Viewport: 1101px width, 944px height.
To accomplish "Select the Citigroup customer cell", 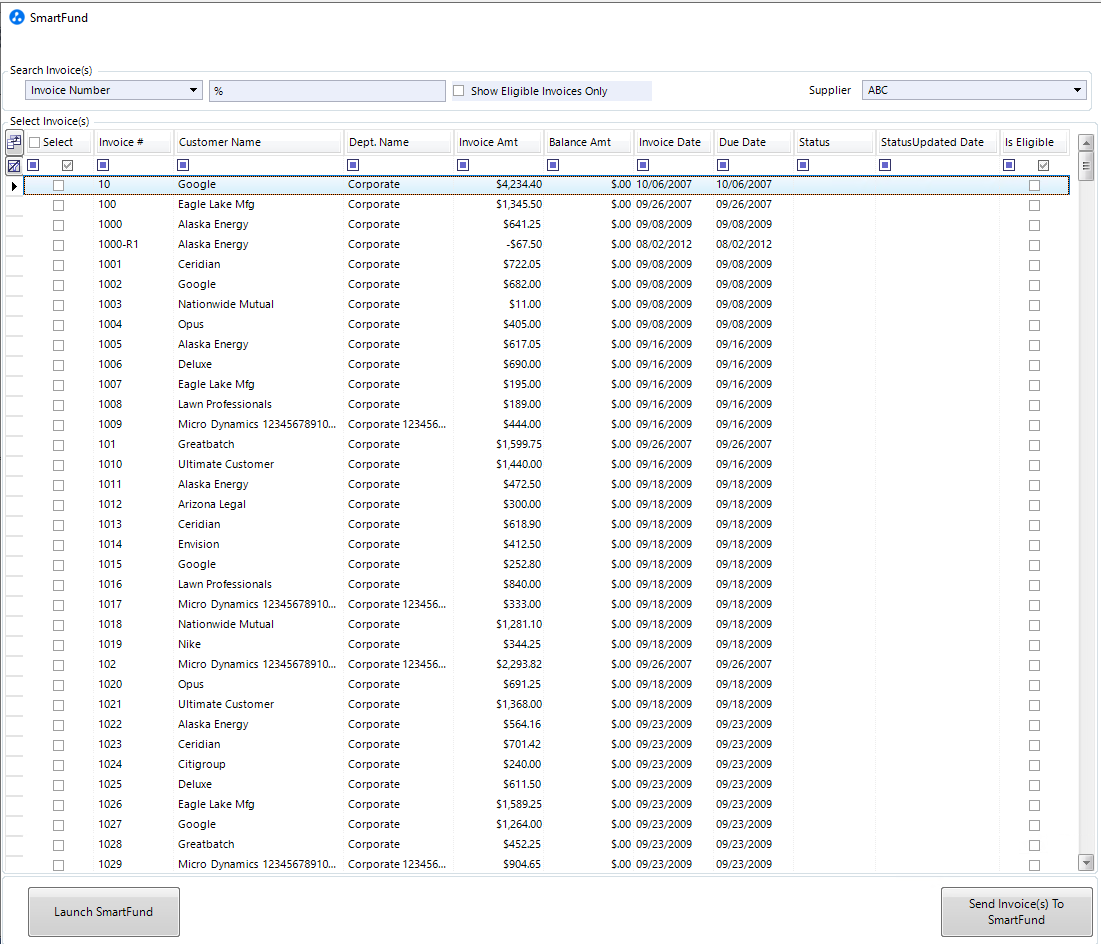I will click(x=258, y=764).
